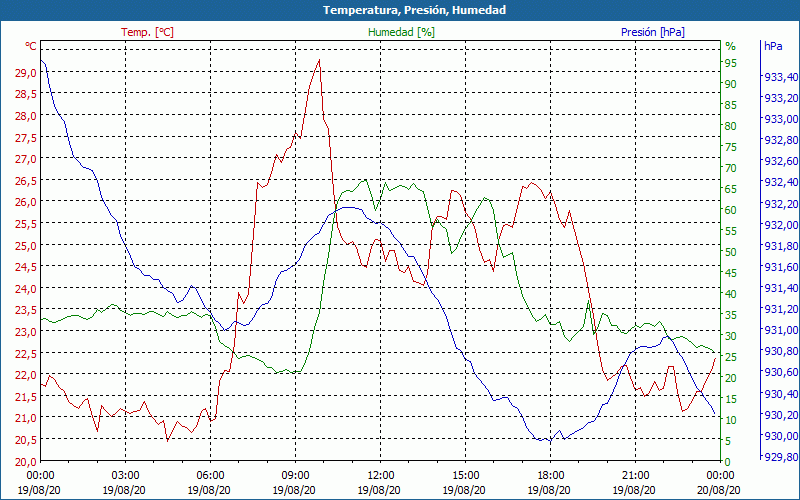
Task: Click pressure axis value '932,60'
Action: point(781,161)
